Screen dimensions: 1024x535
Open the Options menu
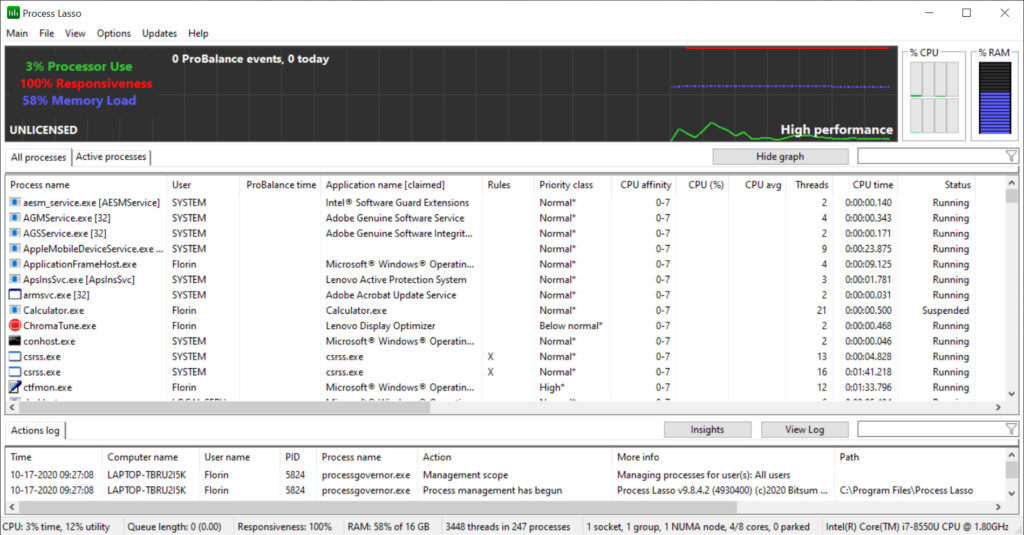pos(114,33)
